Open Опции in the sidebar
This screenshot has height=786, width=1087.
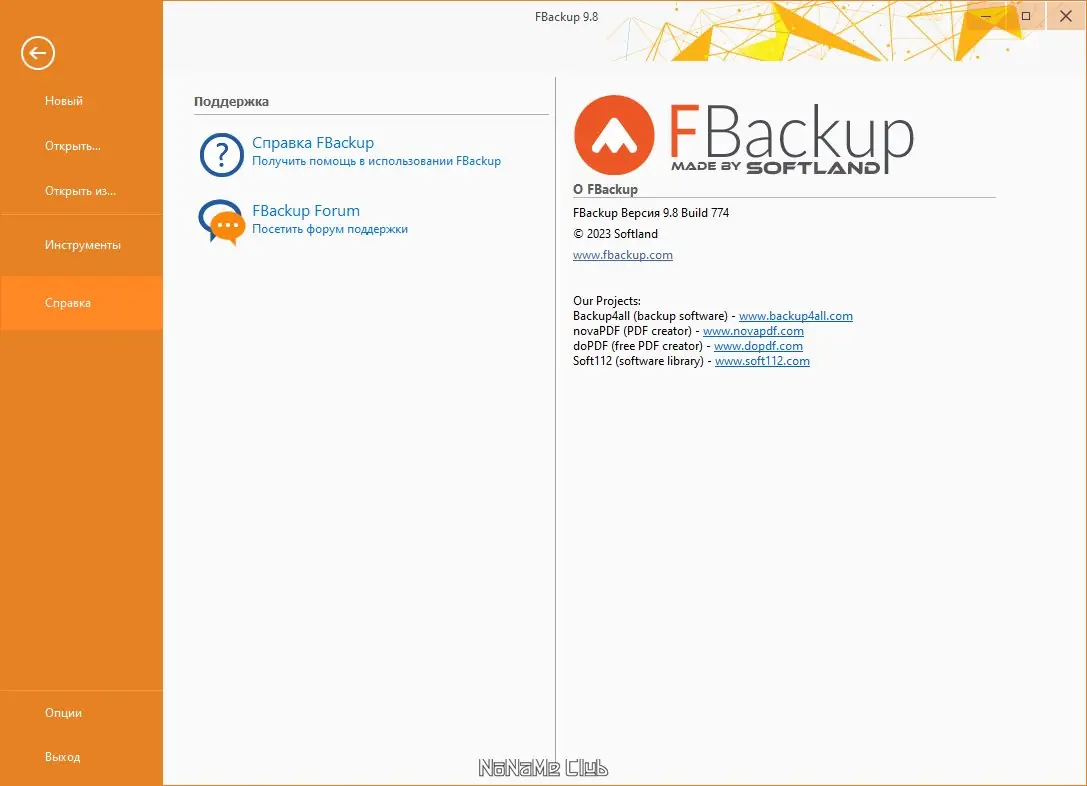(63, 713)
